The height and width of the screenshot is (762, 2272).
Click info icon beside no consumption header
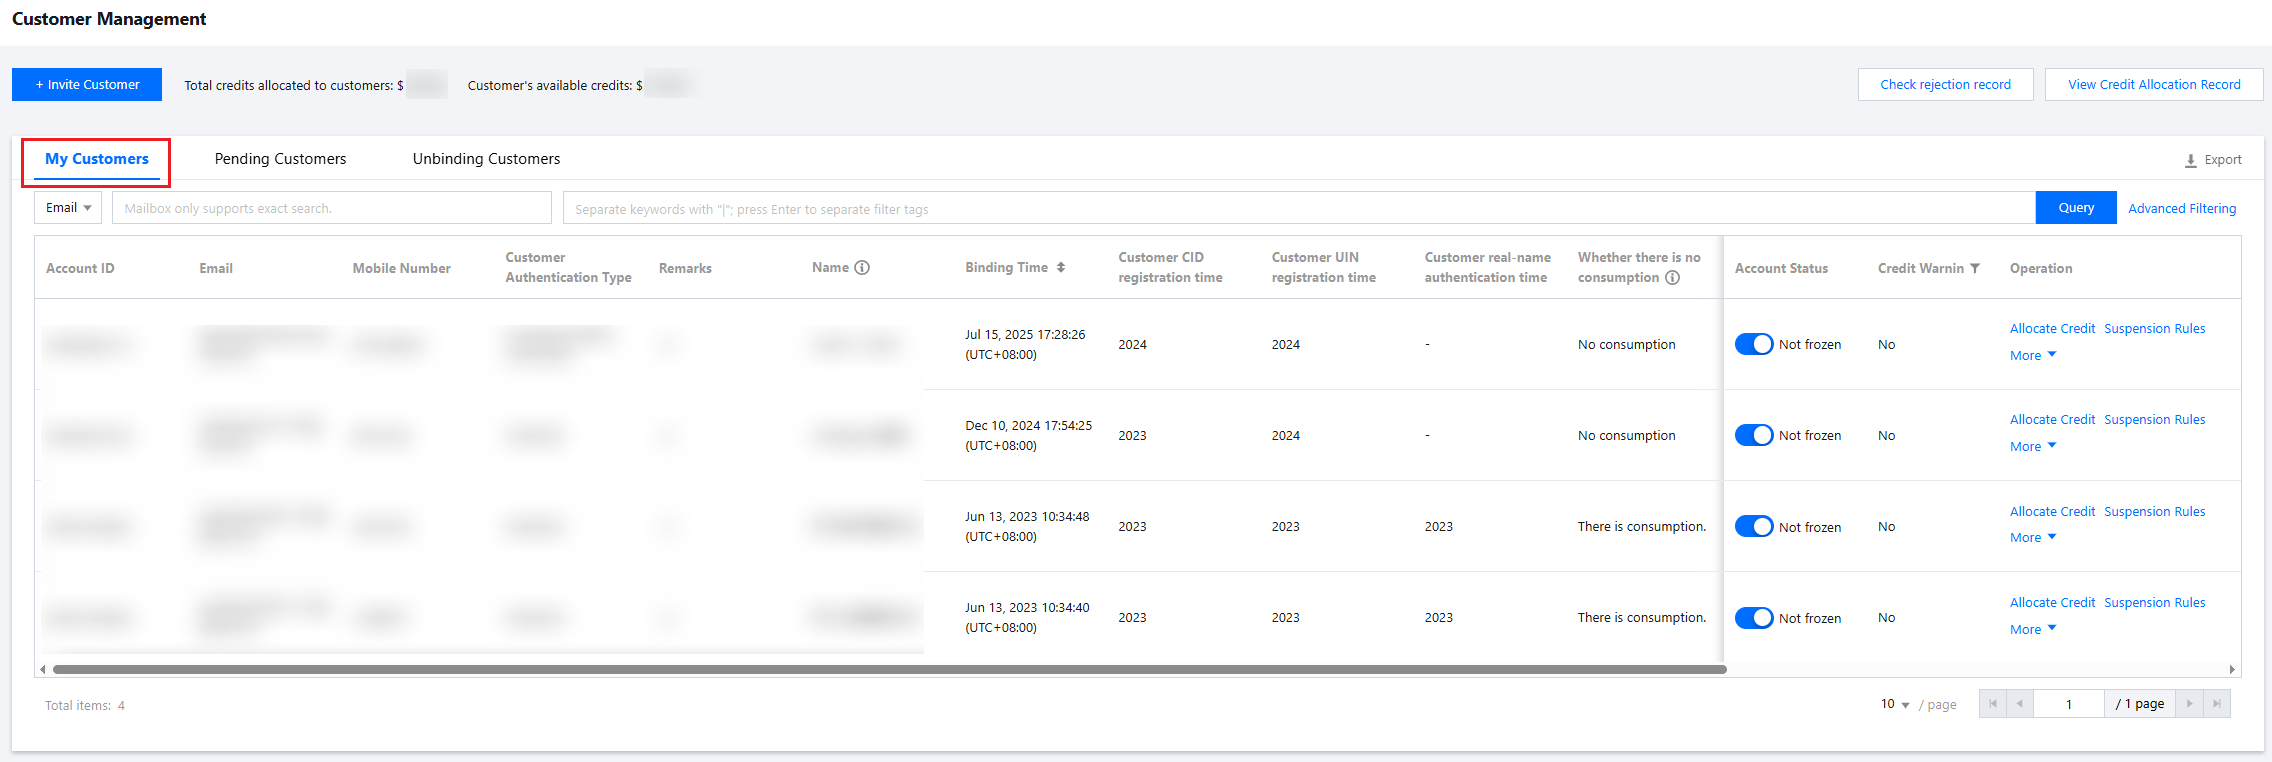1672,278
